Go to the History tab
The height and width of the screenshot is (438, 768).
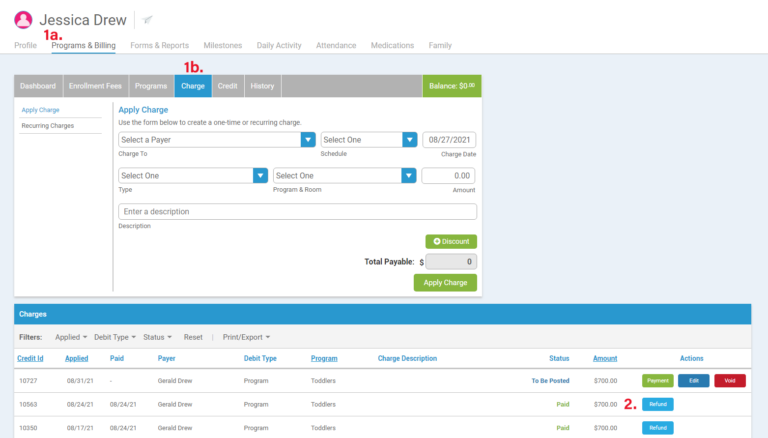[262, 86]
